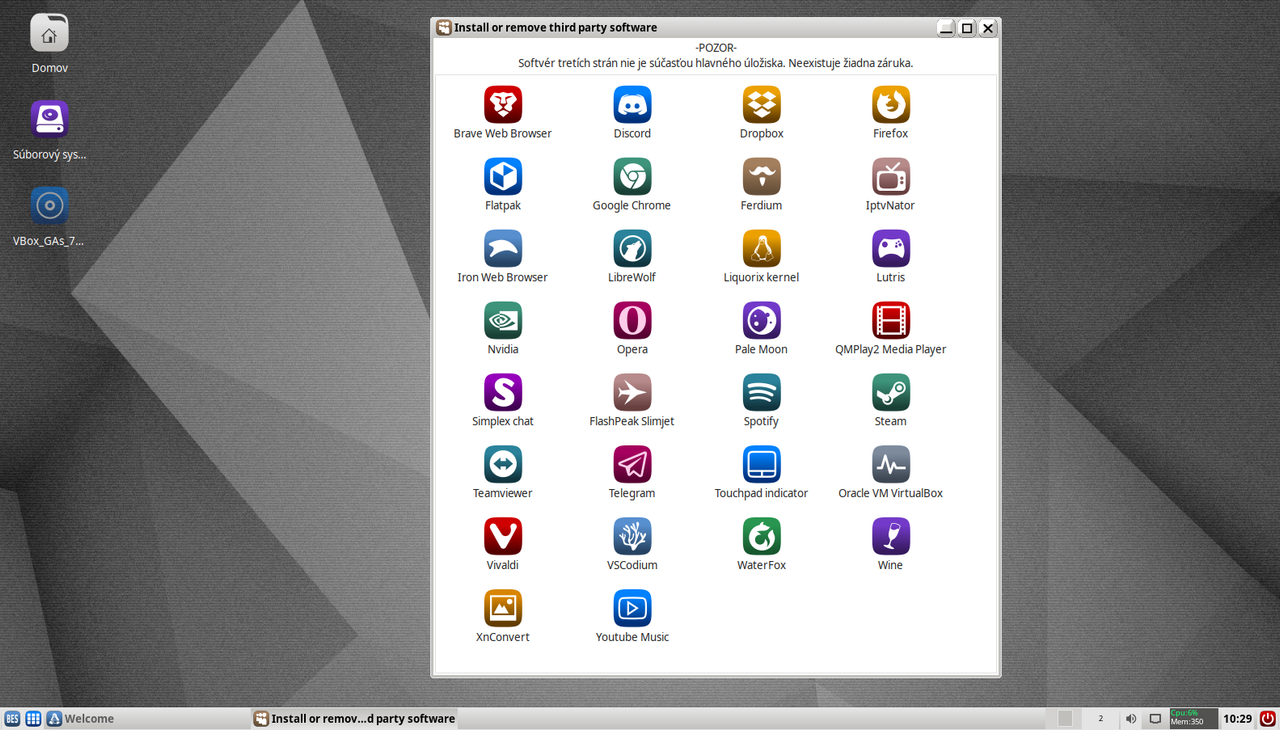Click the Dropbox icon

(761, 104)
